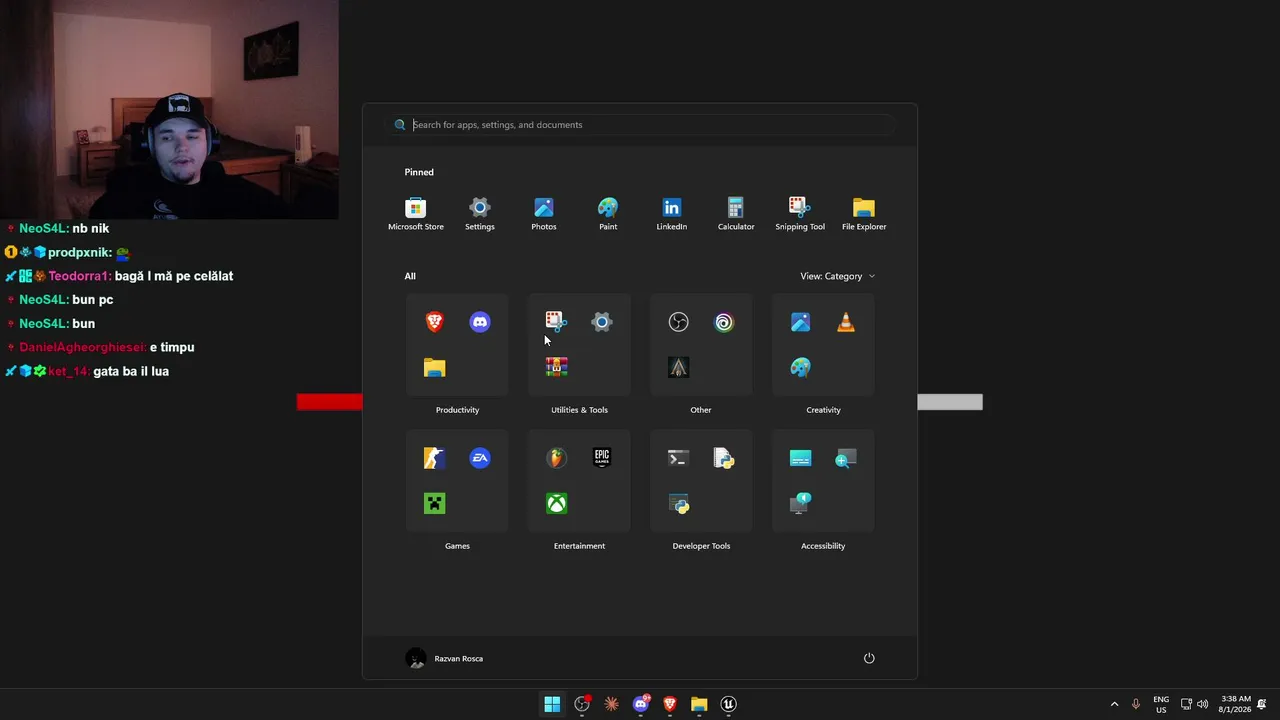The image size is (1280, 720).
Task: Launch Counter-Strike in the Games group
Action: click(435, 458)
